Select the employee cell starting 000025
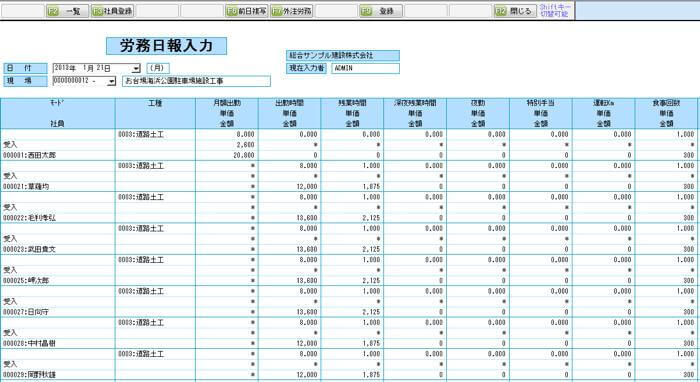 (x=58, y=281)
